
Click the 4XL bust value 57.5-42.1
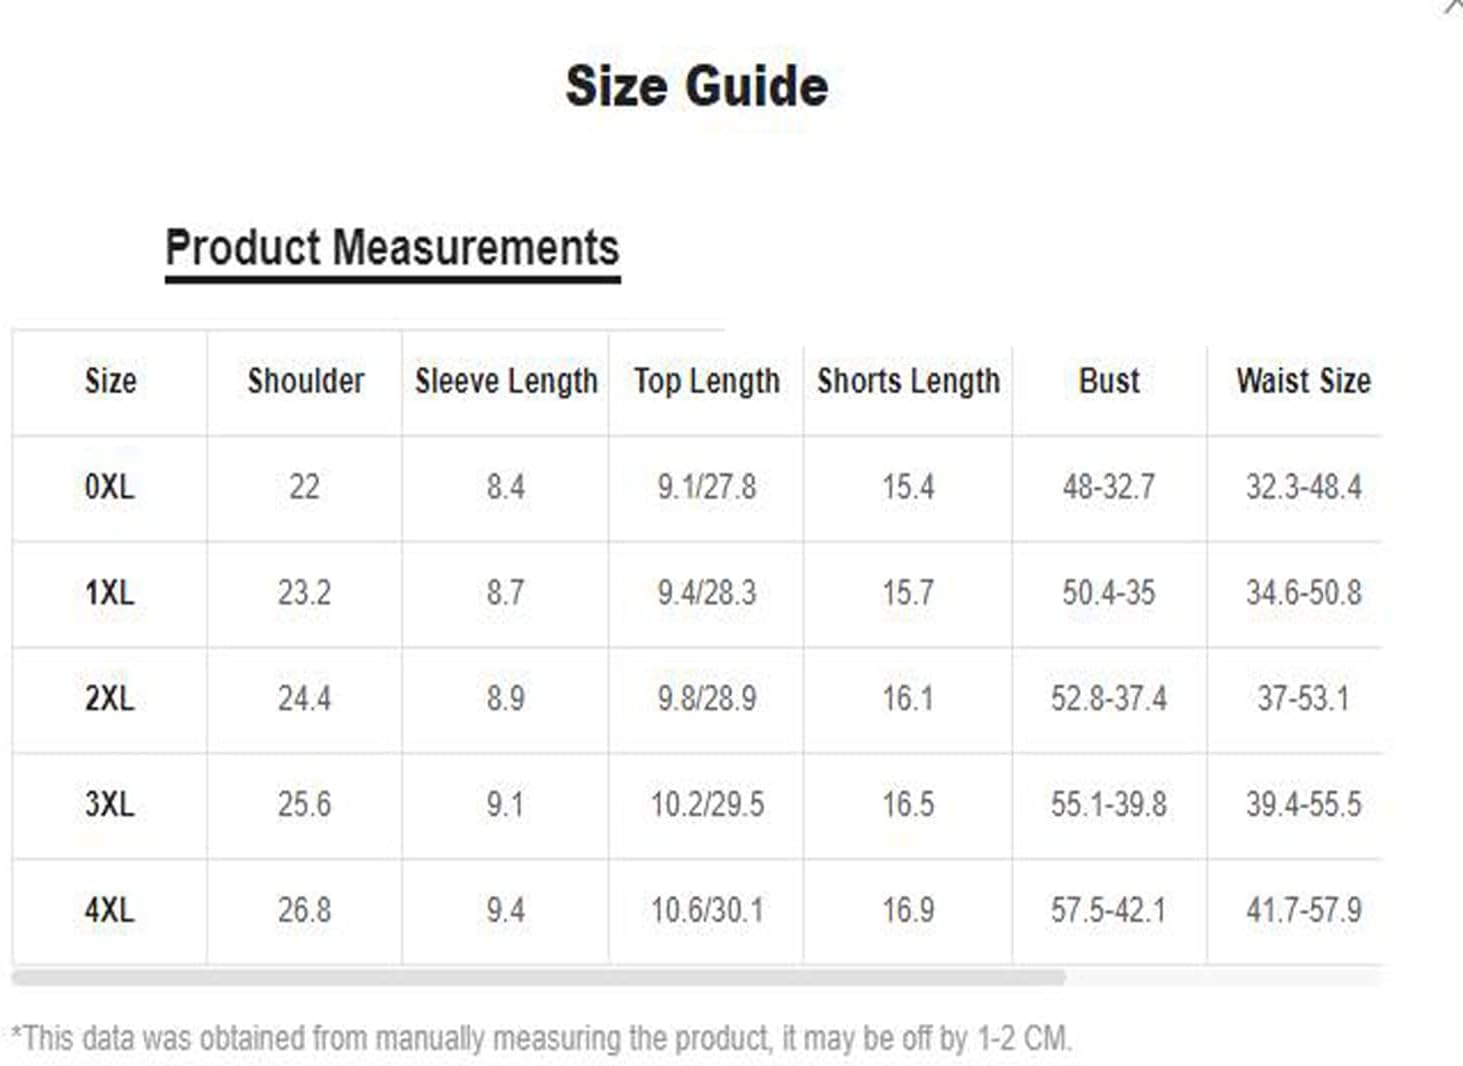(x=1108, y=910)
